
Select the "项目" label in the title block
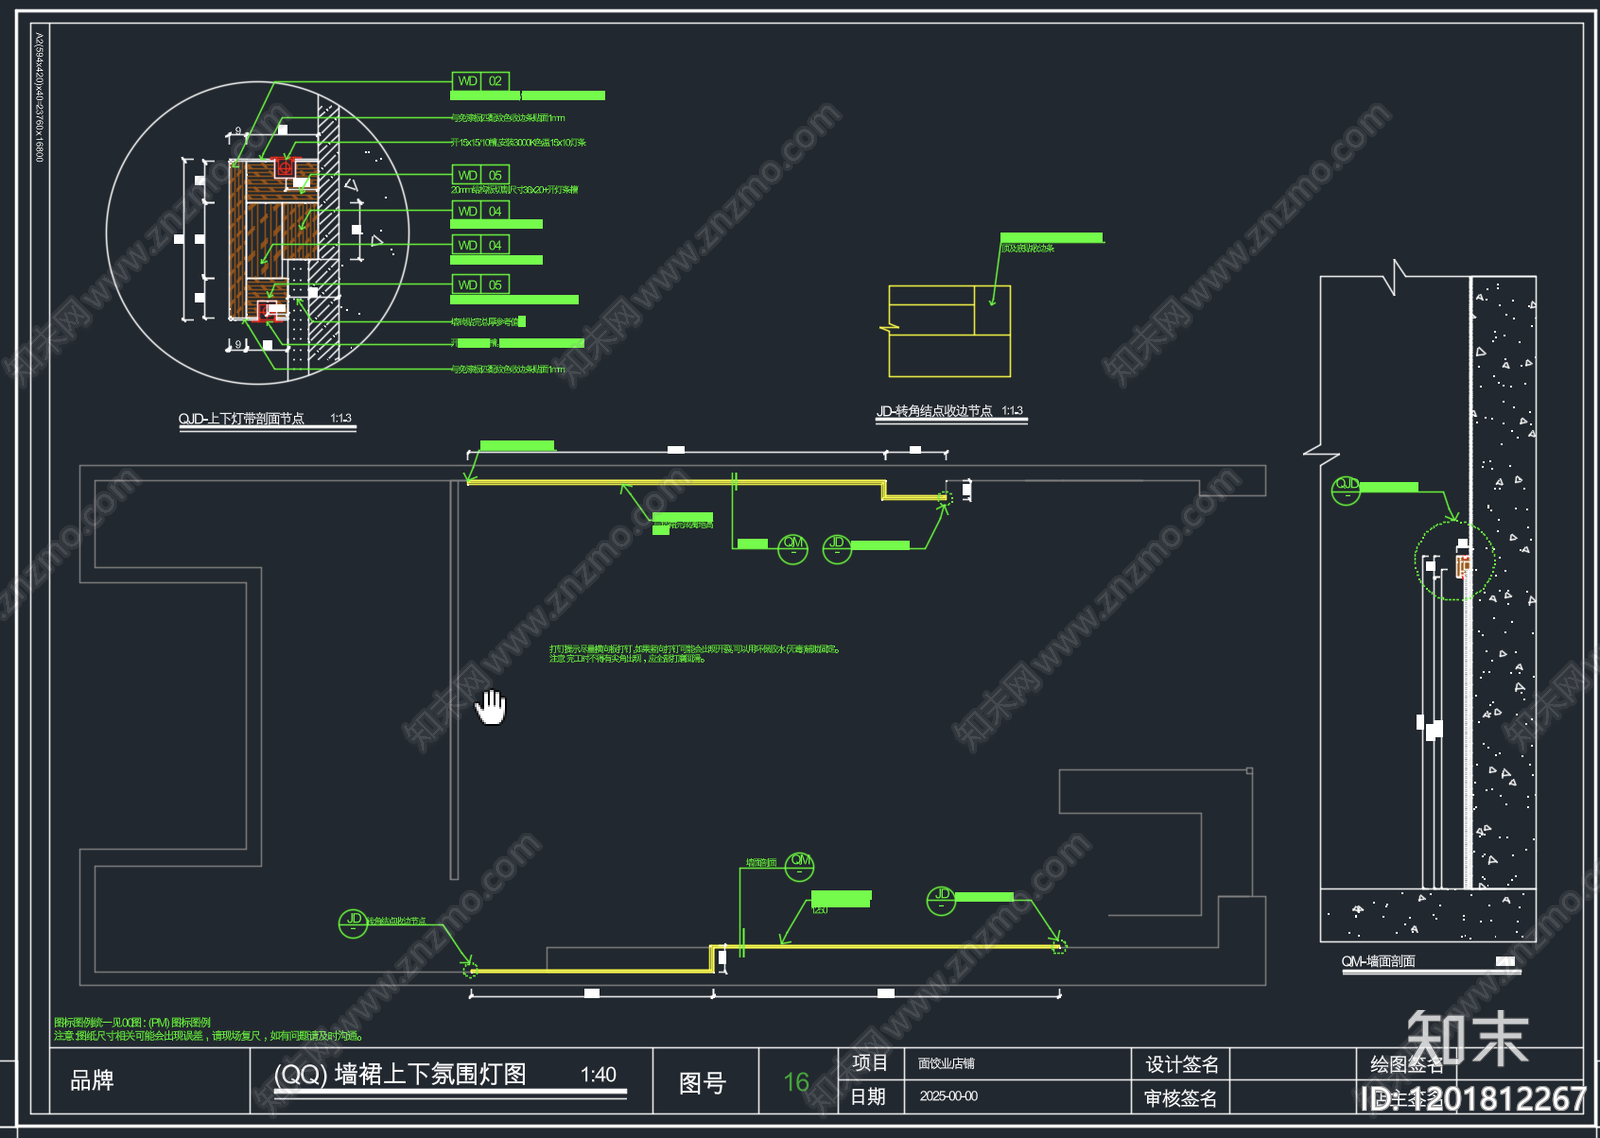pyautogui.click(x=869, y=1063)
